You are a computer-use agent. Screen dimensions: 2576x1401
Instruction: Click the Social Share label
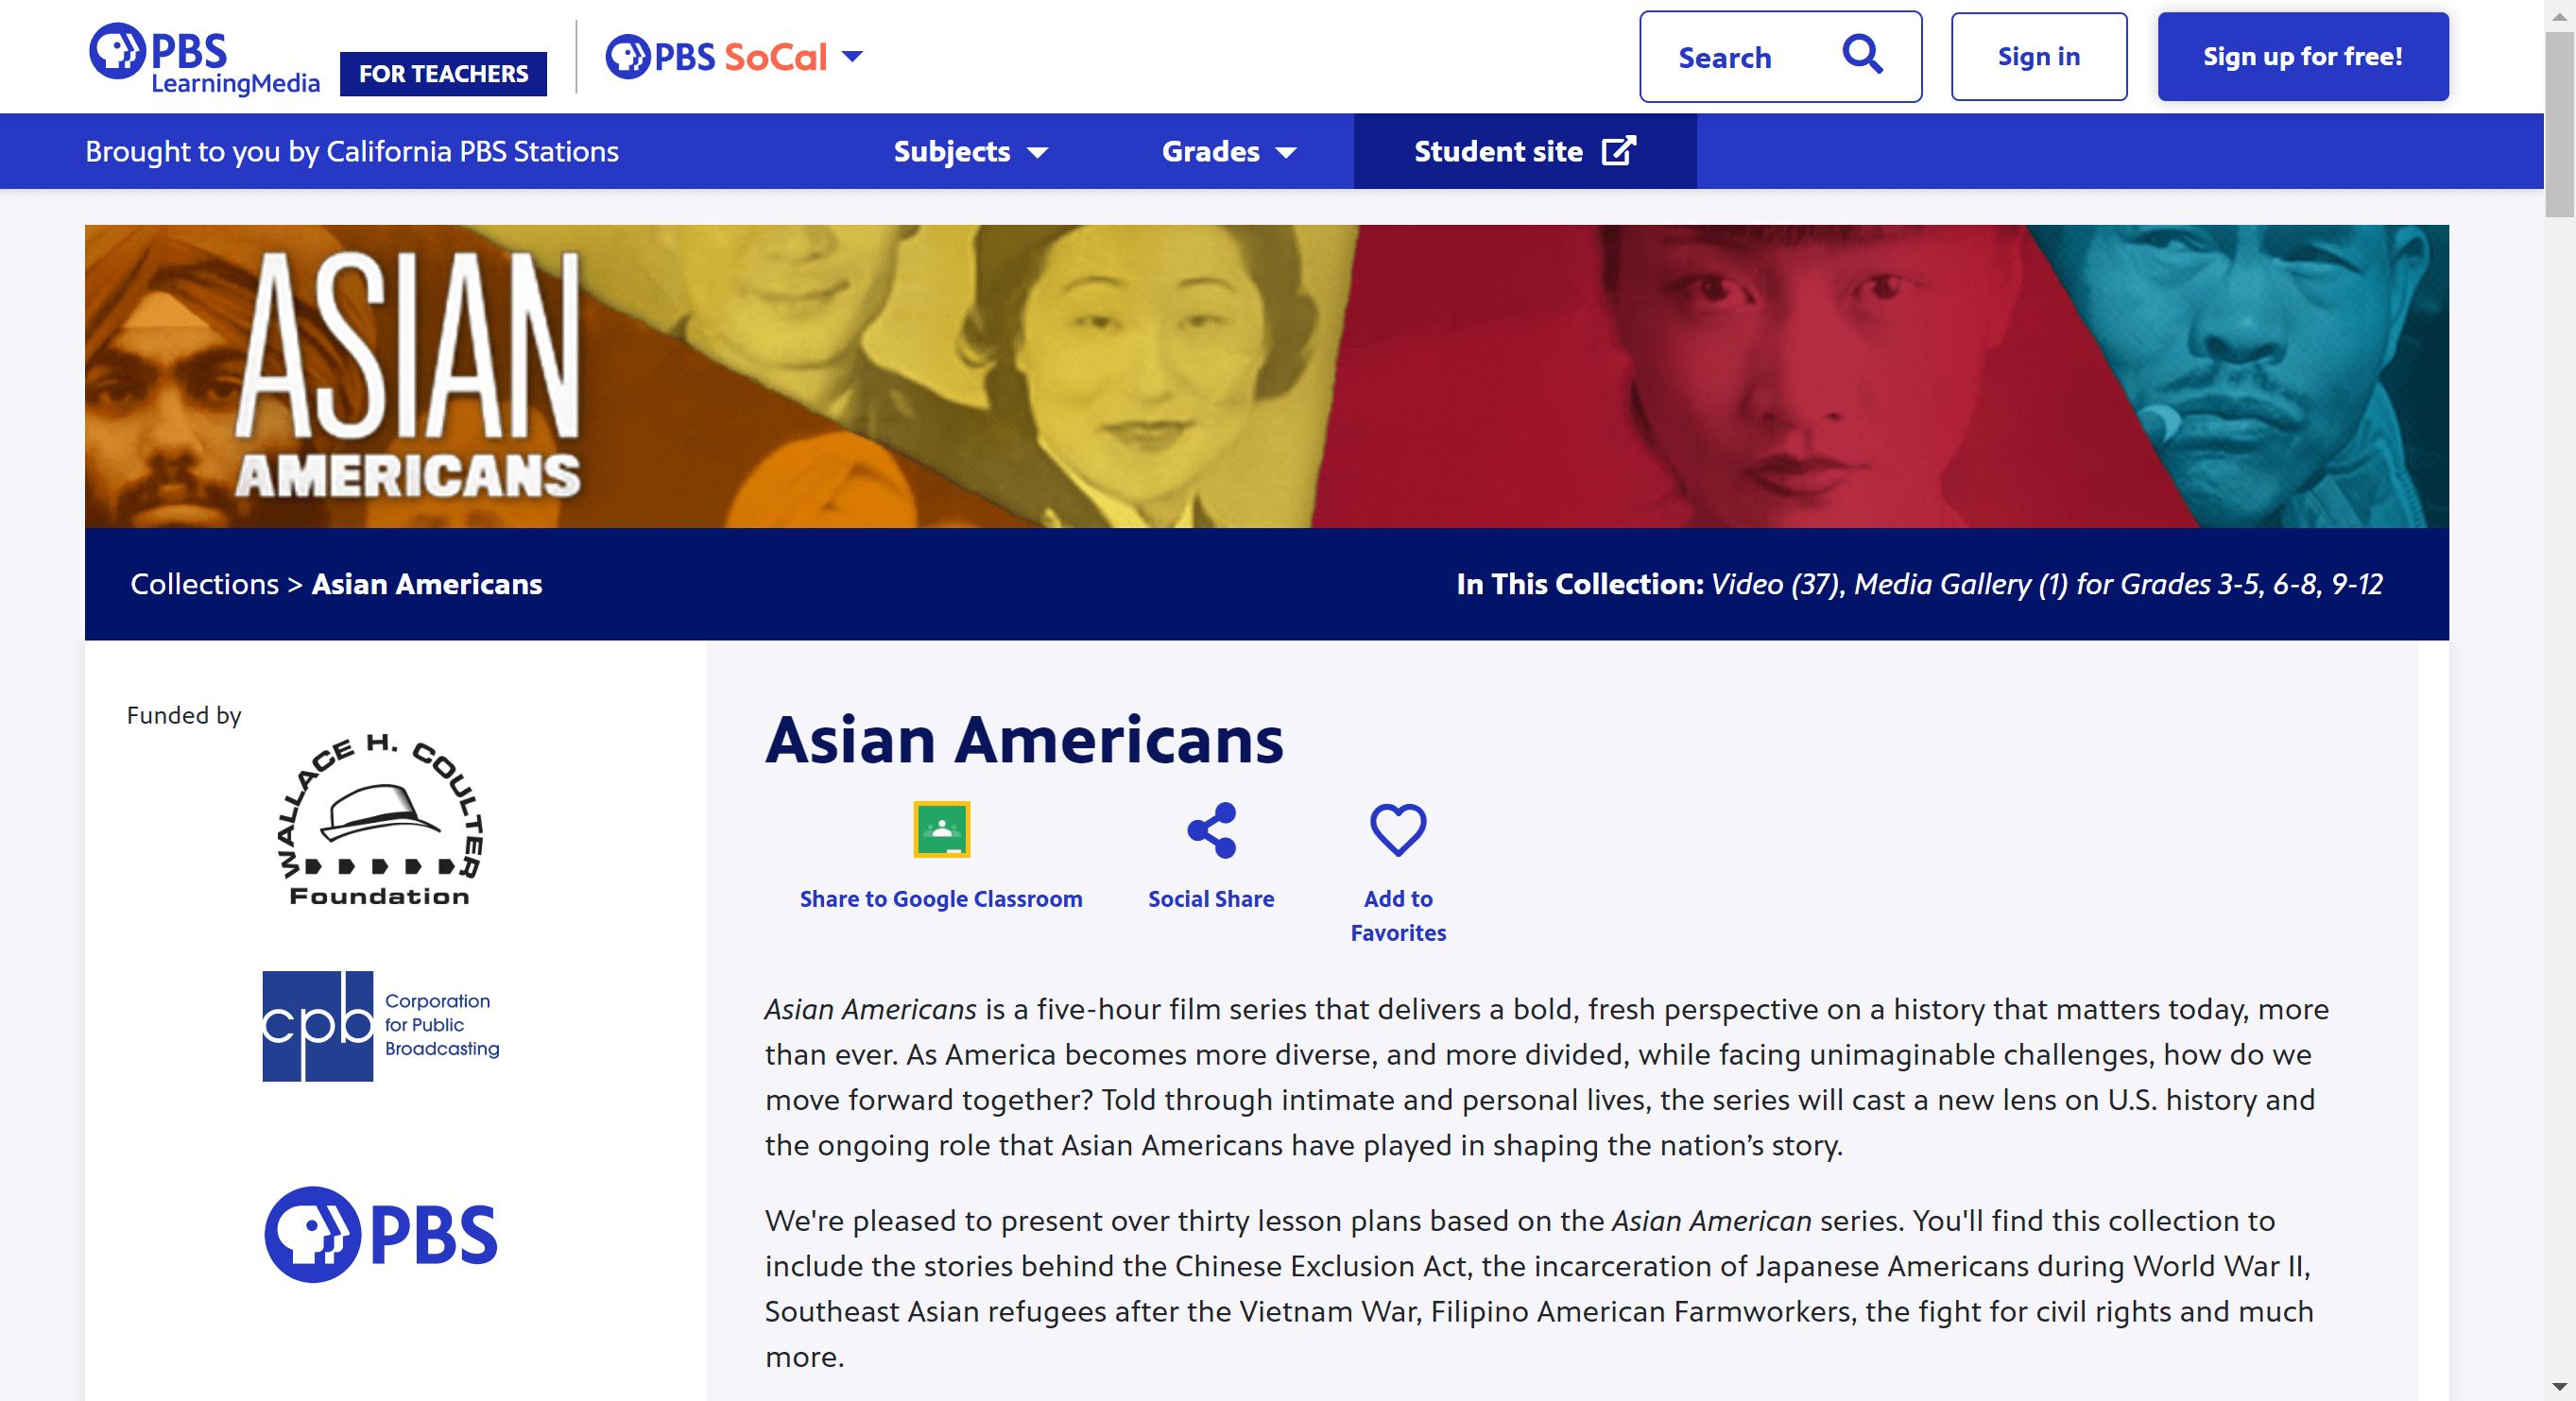pyautogui.click(x=1211, y=899)
